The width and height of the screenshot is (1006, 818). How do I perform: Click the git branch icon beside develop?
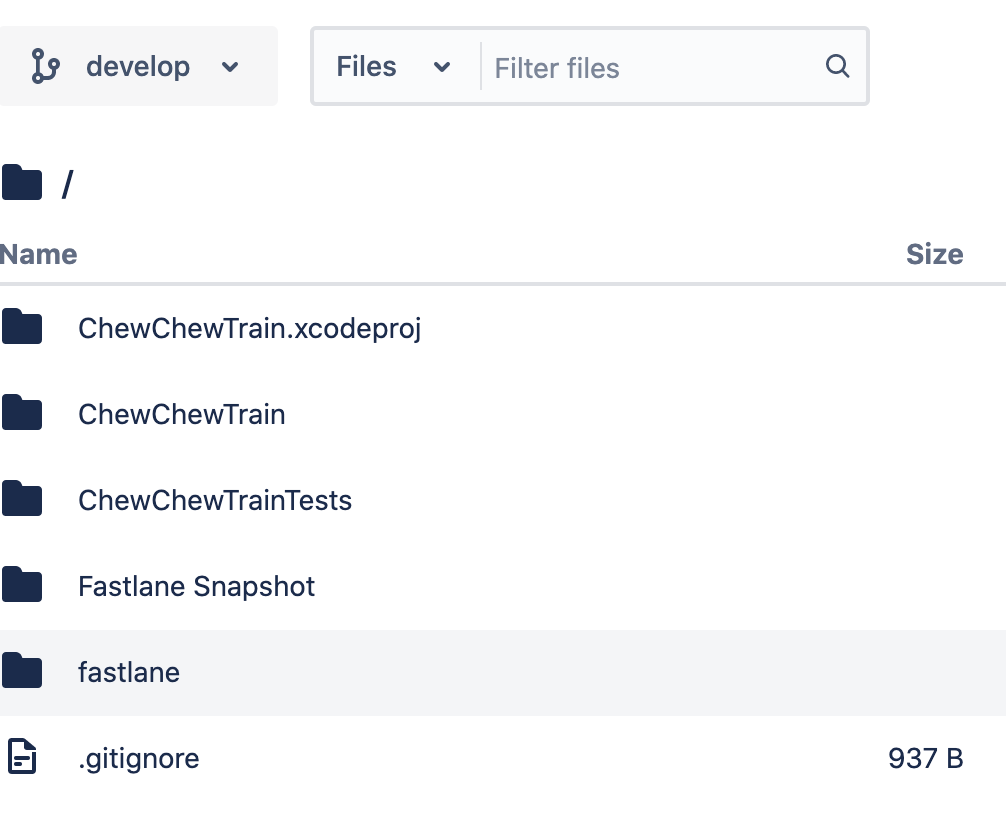46,66
